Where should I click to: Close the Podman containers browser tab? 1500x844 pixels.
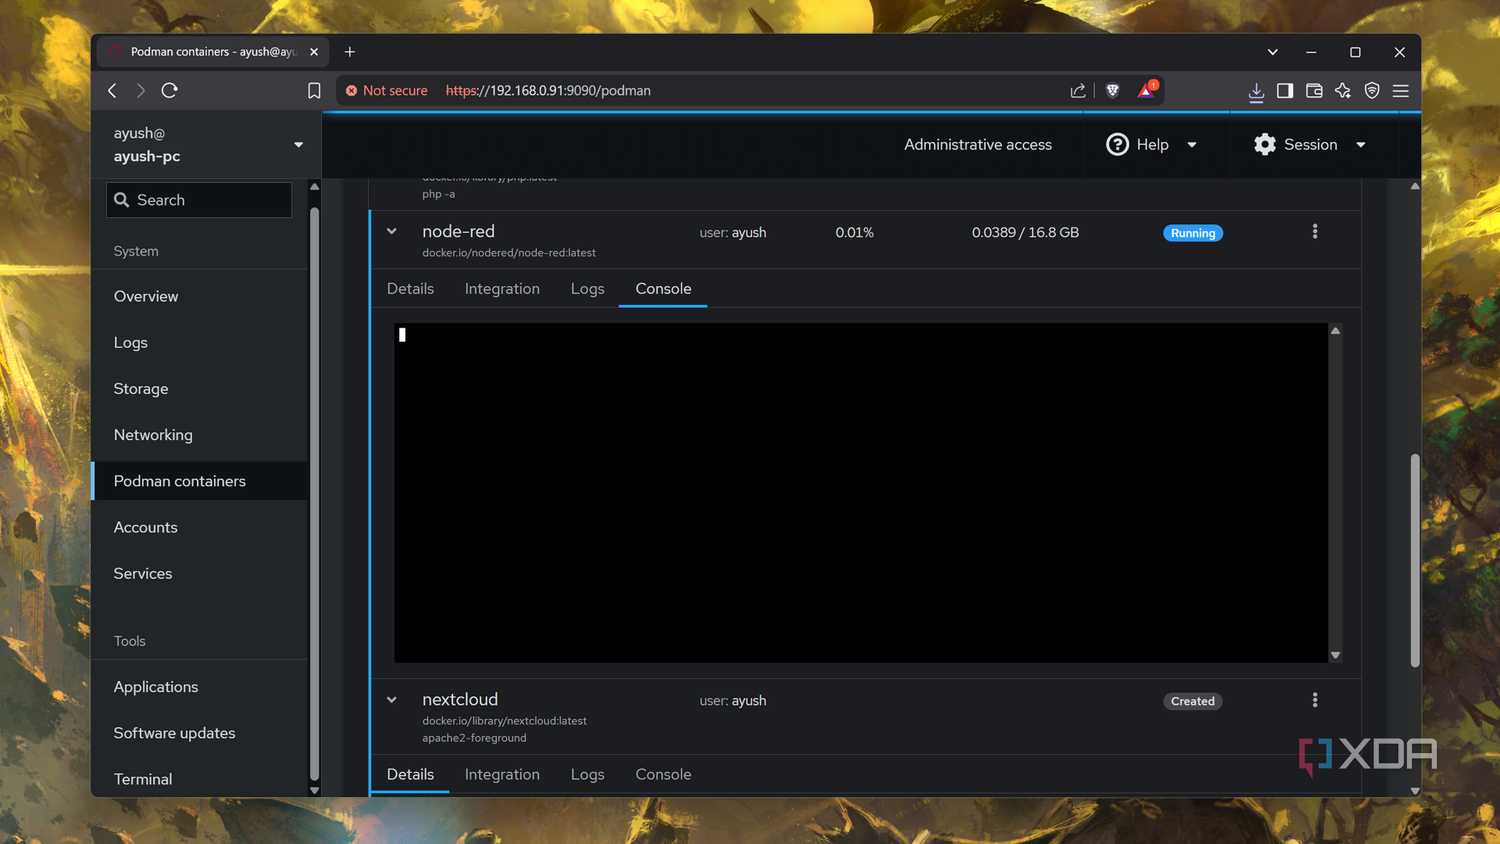[314, 52]
